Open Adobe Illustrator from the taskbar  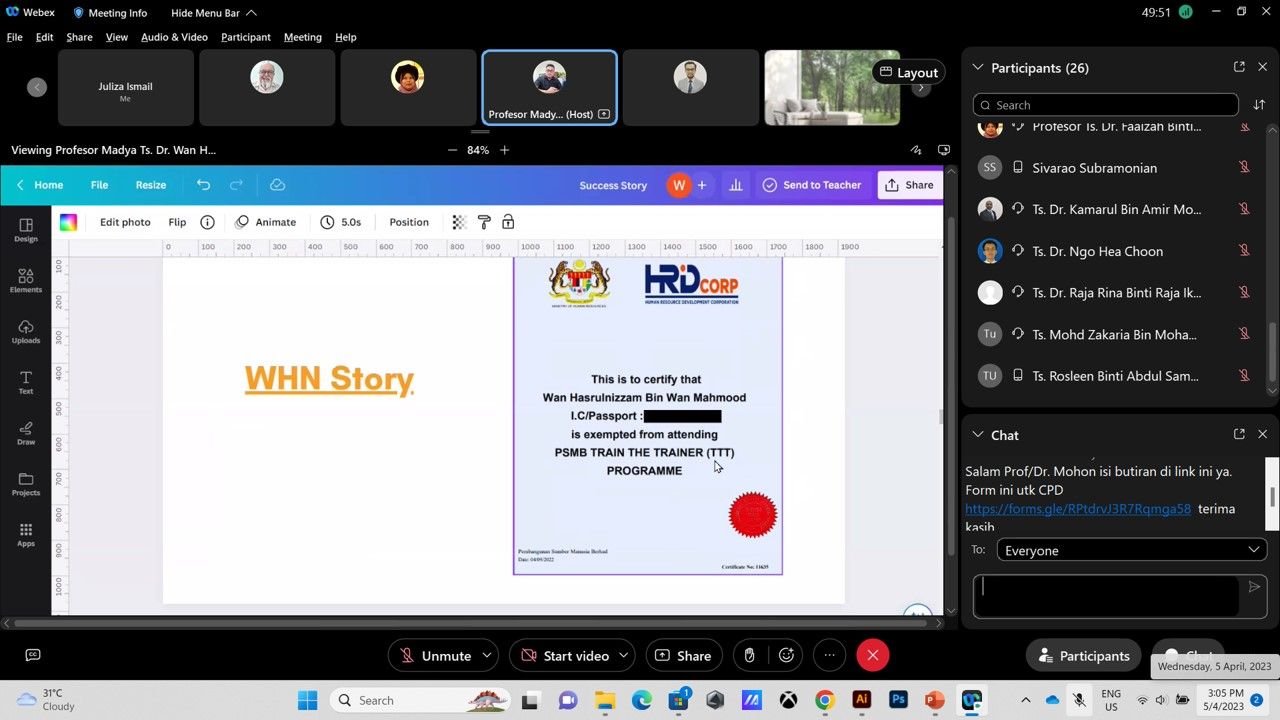click(x=861, y=700)
